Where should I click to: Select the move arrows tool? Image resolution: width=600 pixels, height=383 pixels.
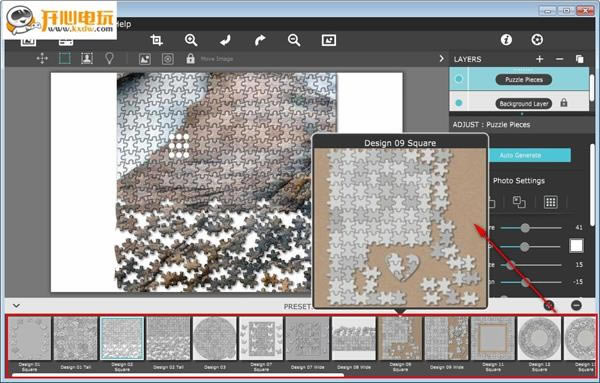[42, 59]
